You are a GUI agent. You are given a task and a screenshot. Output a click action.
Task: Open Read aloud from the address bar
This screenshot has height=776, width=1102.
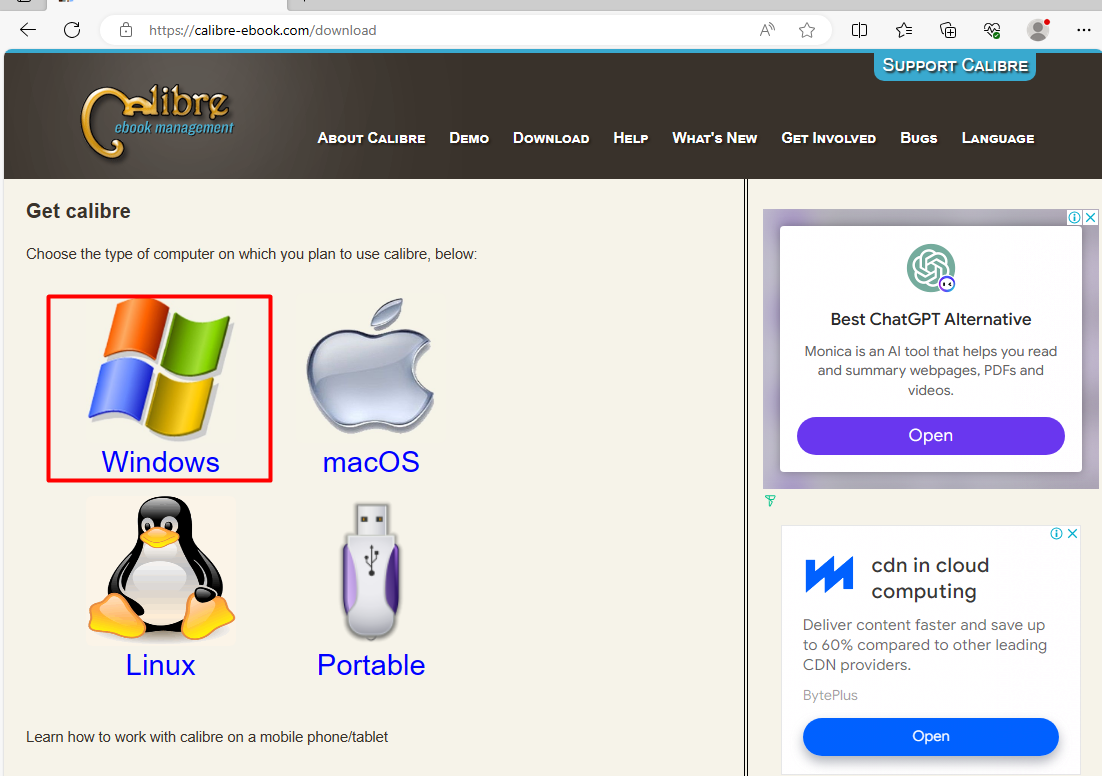click(767, 30)
